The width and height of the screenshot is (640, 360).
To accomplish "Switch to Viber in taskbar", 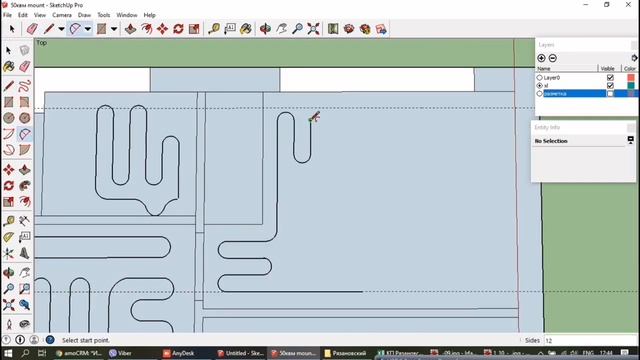I will point(120,353).
